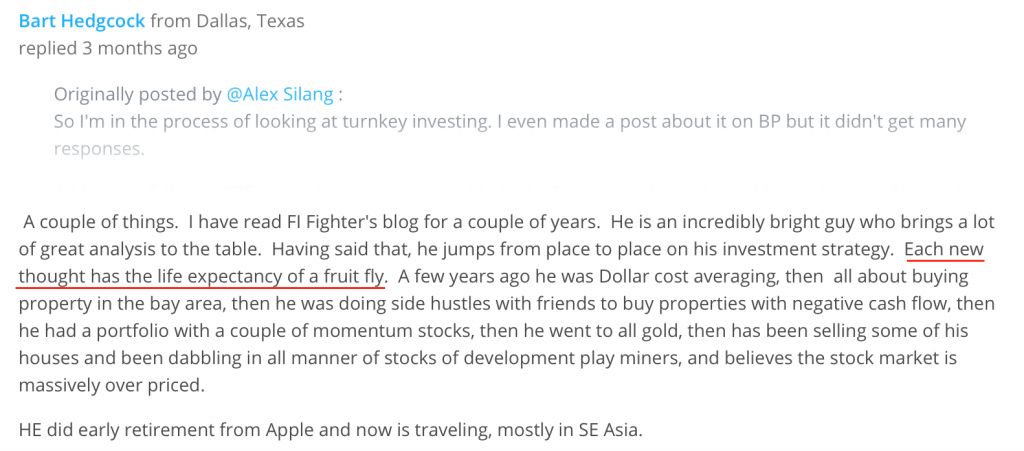Open Bart Hedgcock's profile link
This screenshot has height=451, width=1024.
(82, 21)
